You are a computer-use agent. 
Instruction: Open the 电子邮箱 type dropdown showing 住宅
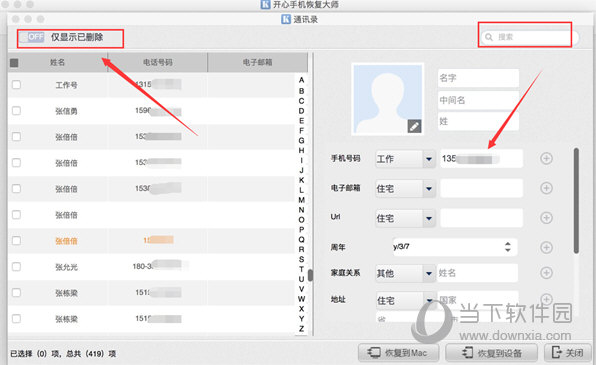click(405, 189)
